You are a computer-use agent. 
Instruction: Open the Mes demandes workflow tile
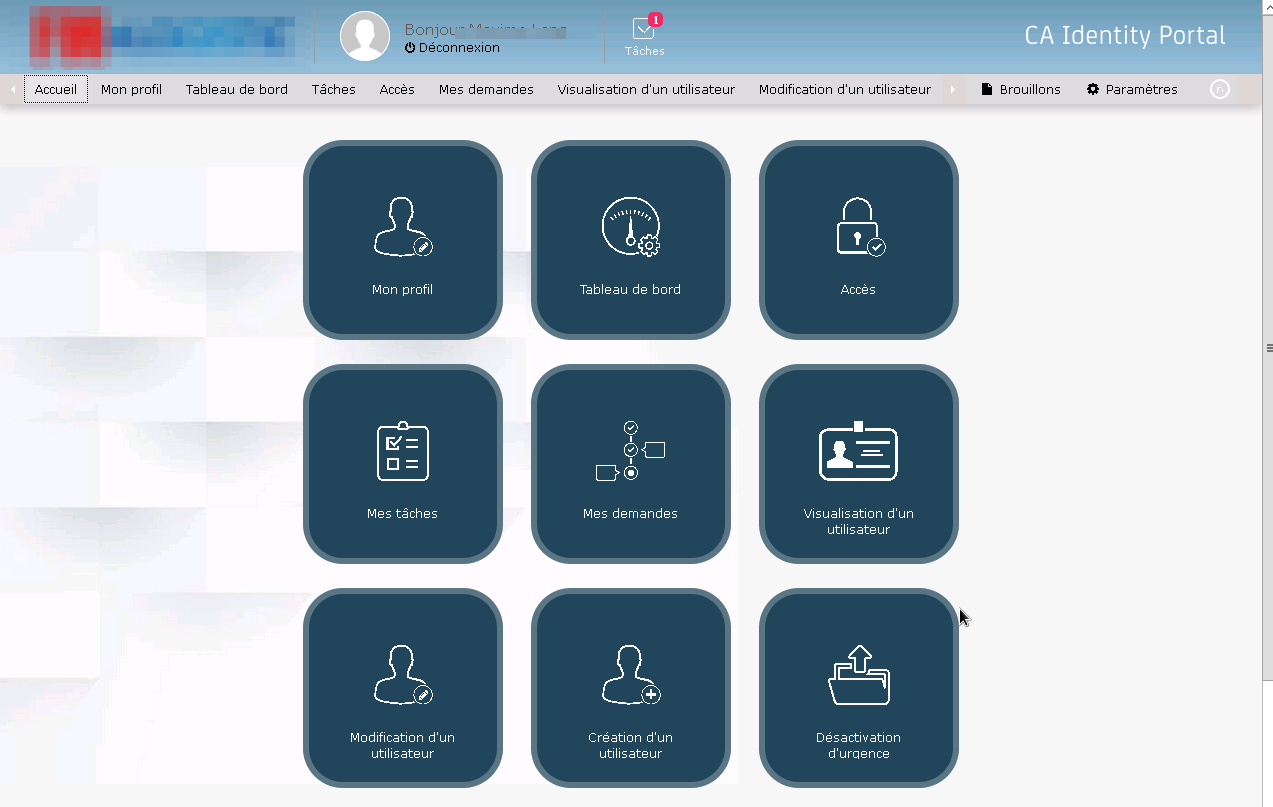(x=630, y=464)
